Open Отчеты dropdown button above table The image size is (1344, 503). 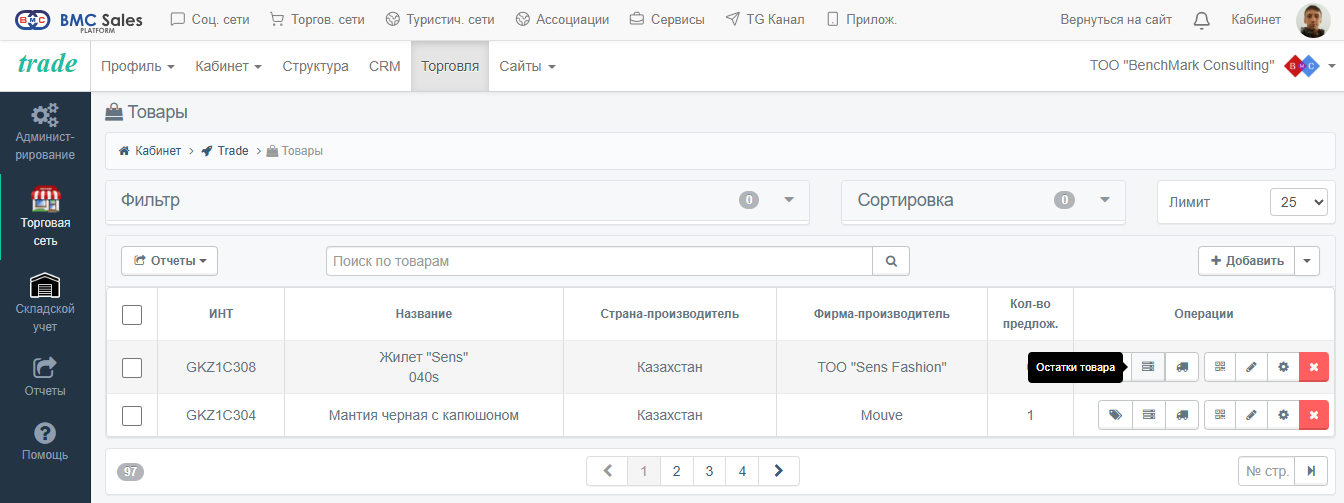169,261
